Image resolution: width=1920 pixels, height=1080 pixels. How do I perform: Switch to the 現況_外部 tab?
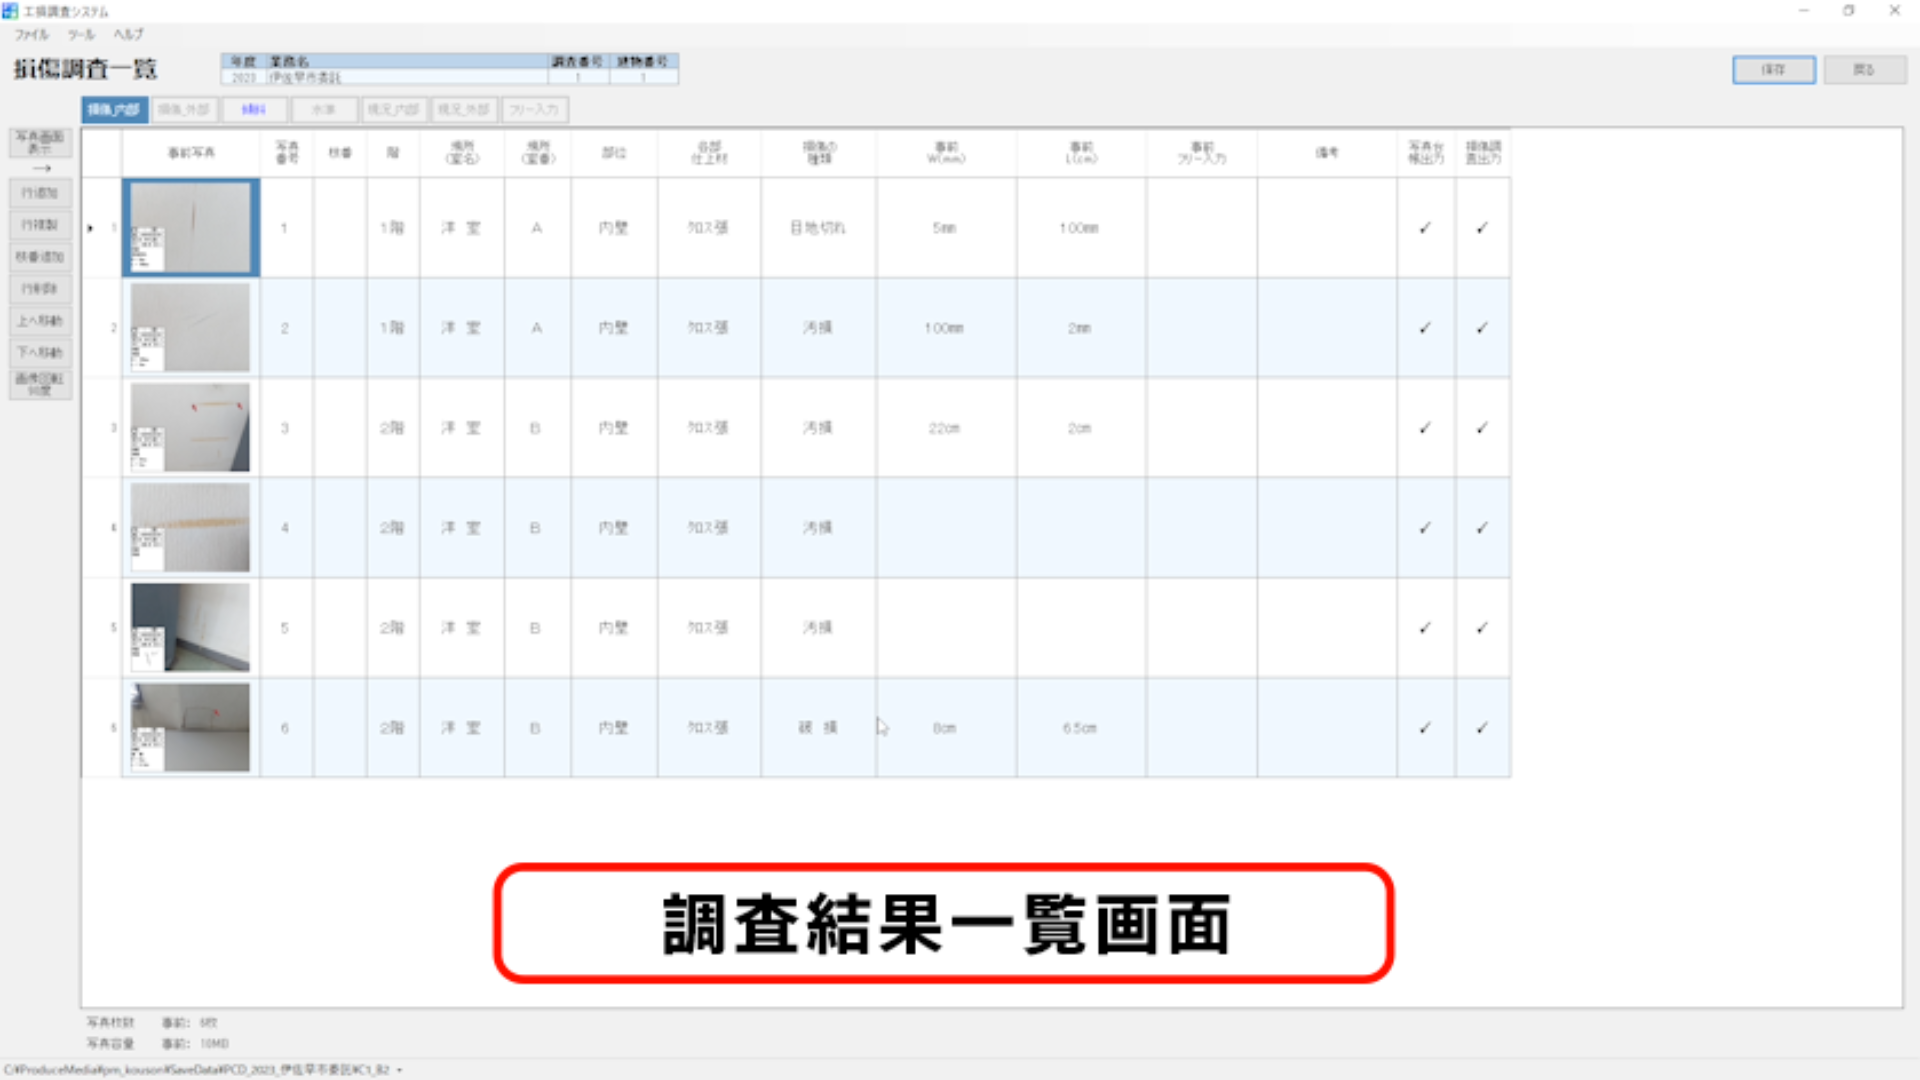464,109
